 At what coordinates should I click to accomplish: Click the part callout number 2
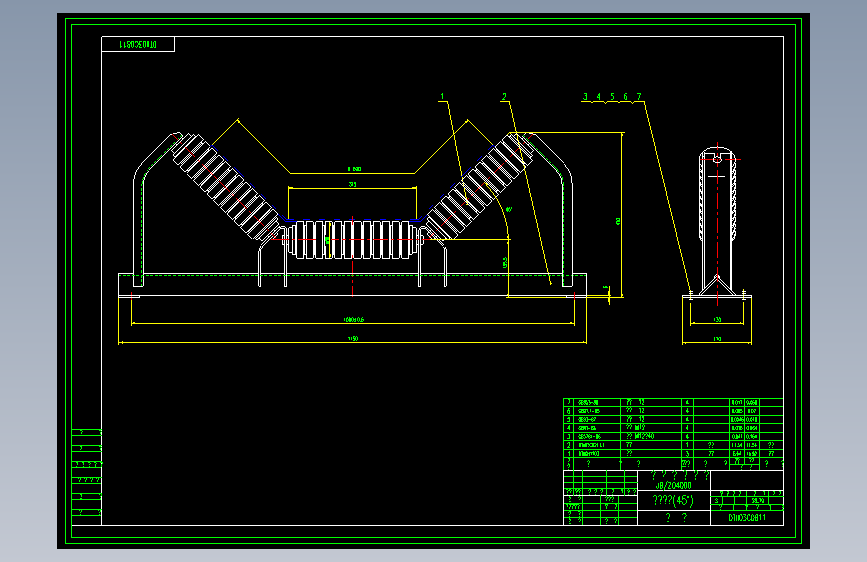pos(504,96)
